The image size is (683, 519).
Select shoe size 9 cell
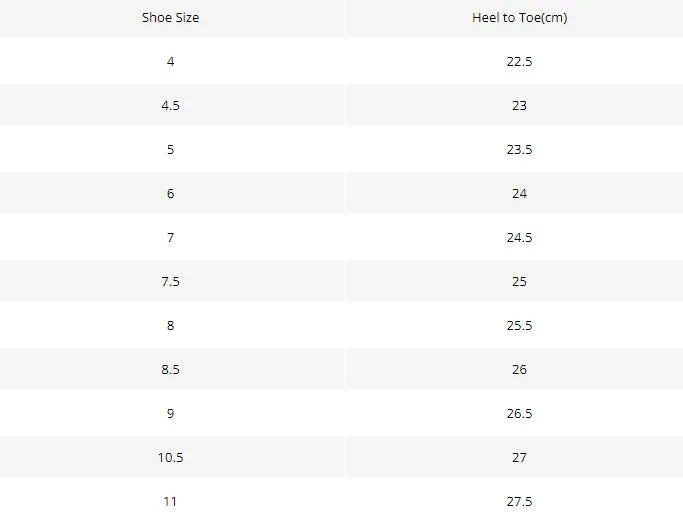pyautogui.click(x=170, y=414)
